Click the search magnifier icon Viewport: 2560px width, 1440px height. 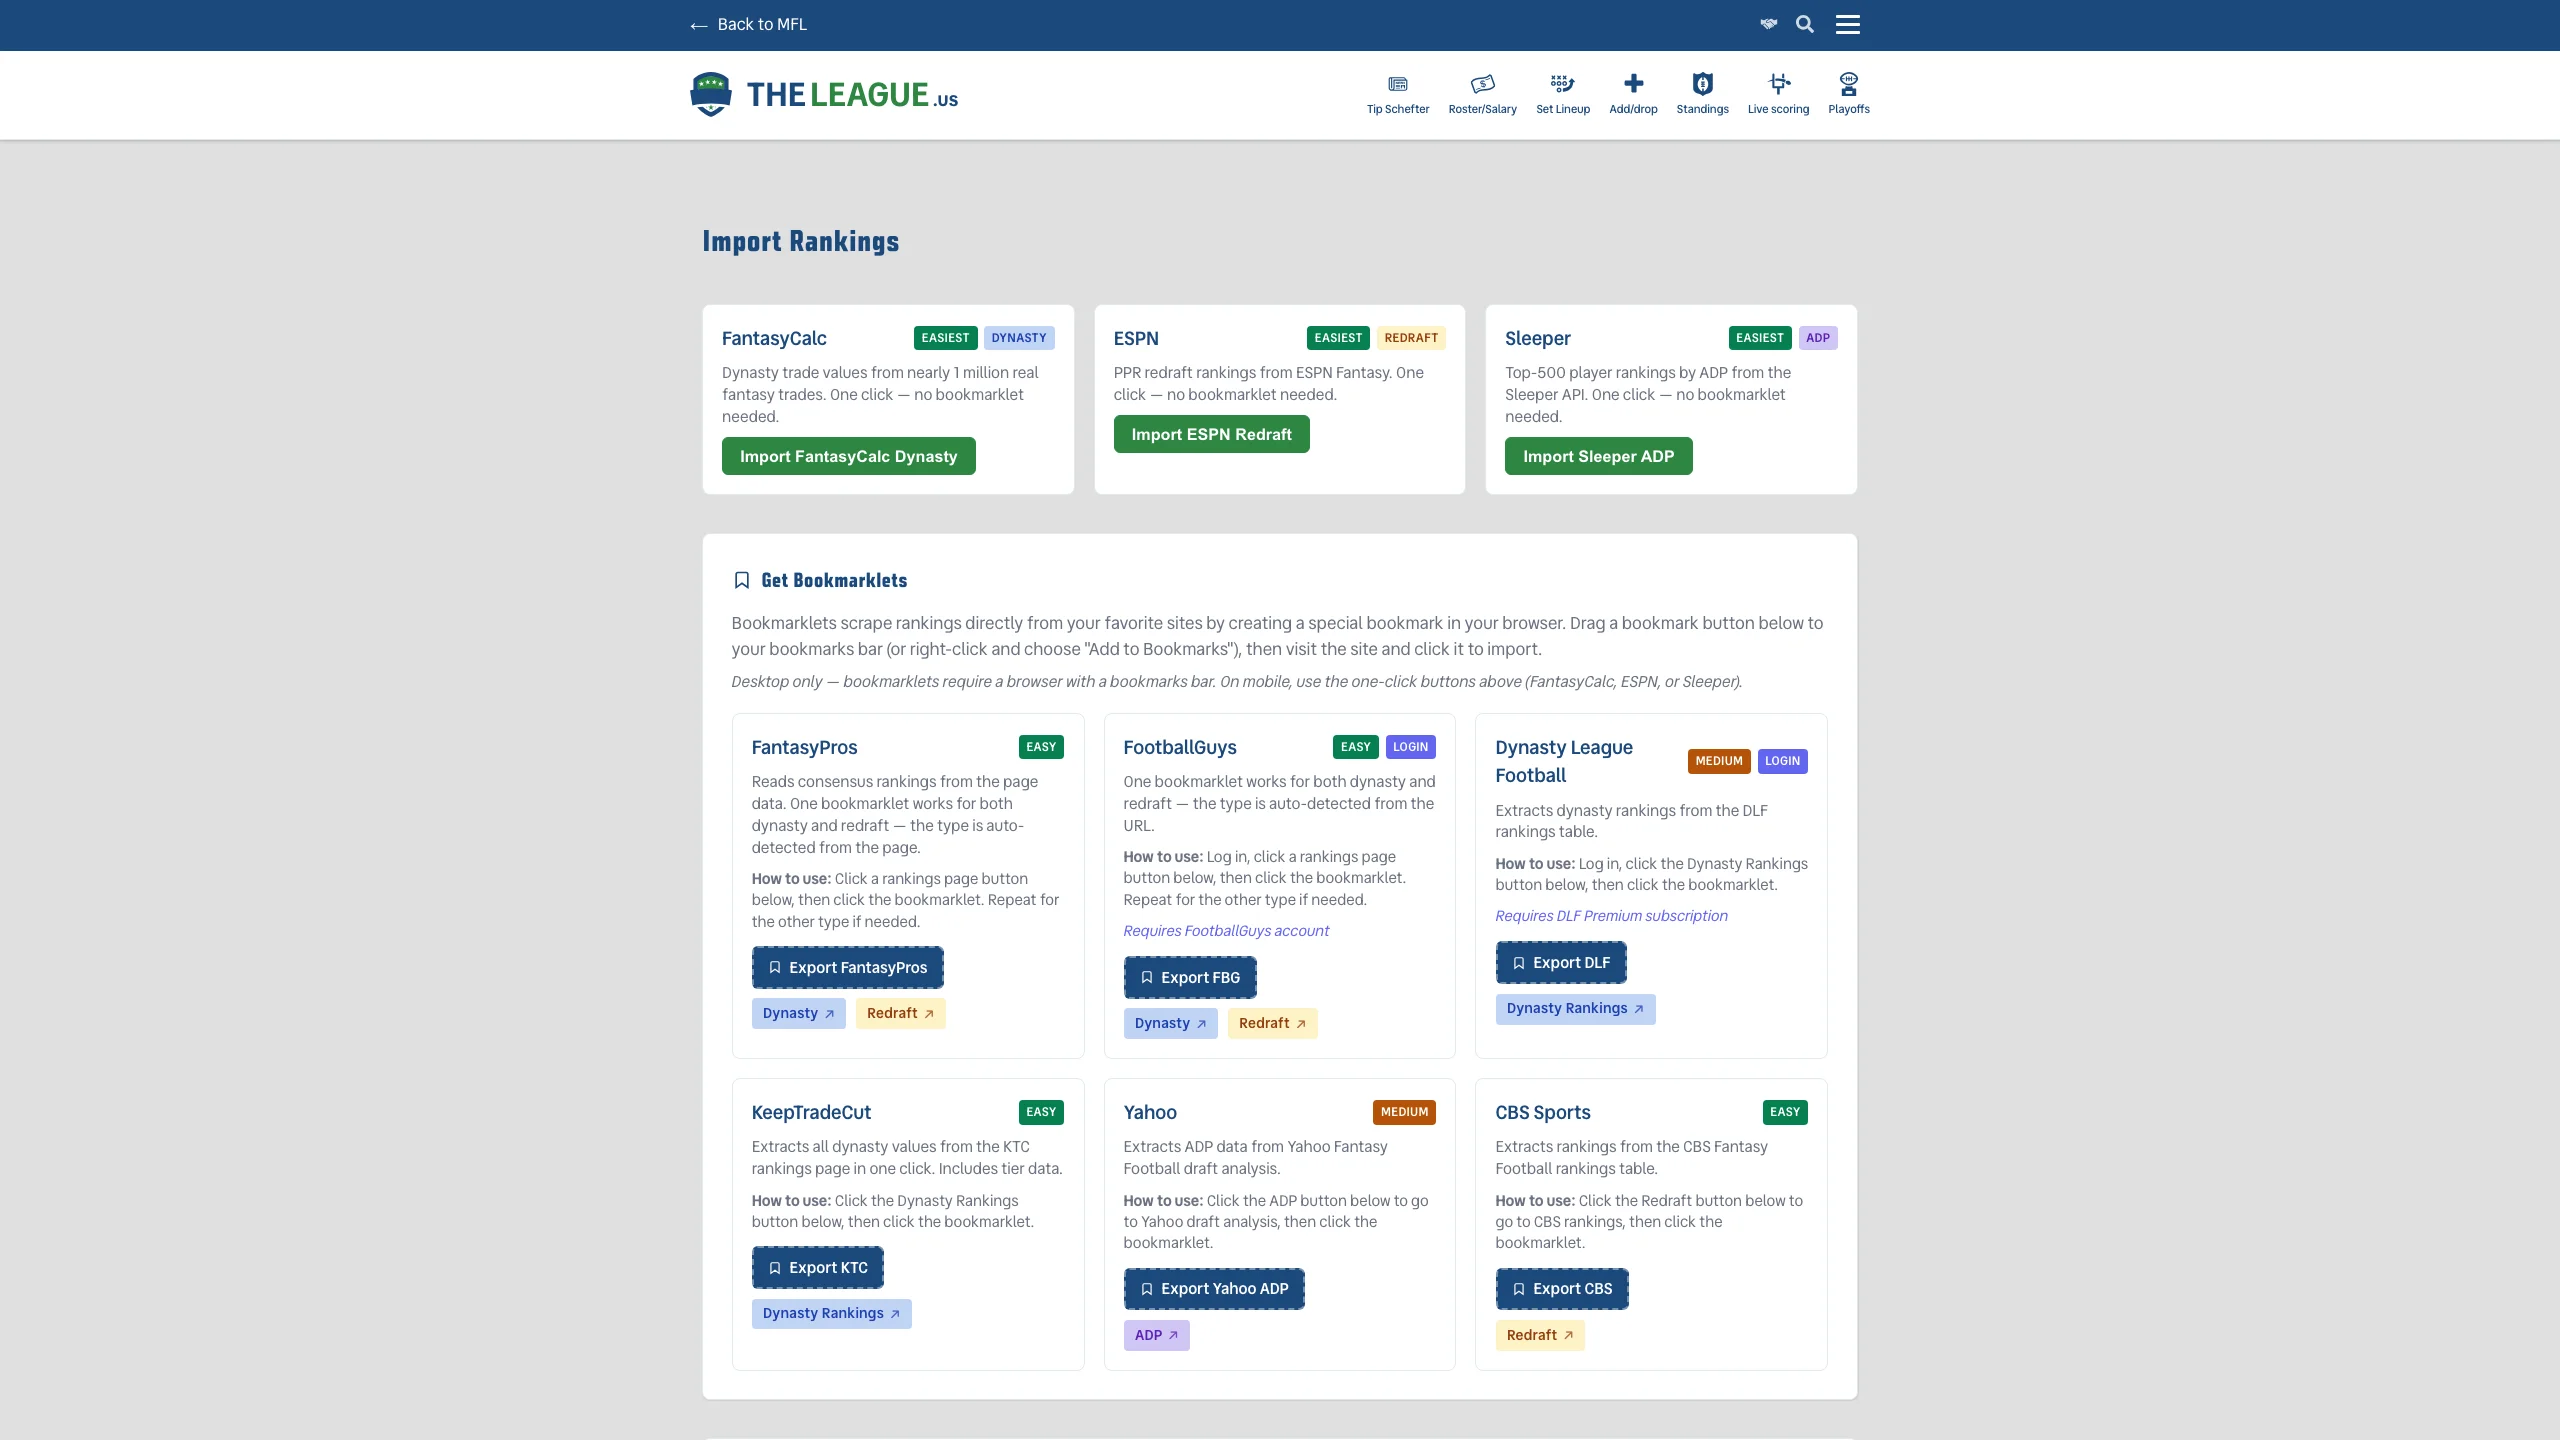click(1804, 24)
